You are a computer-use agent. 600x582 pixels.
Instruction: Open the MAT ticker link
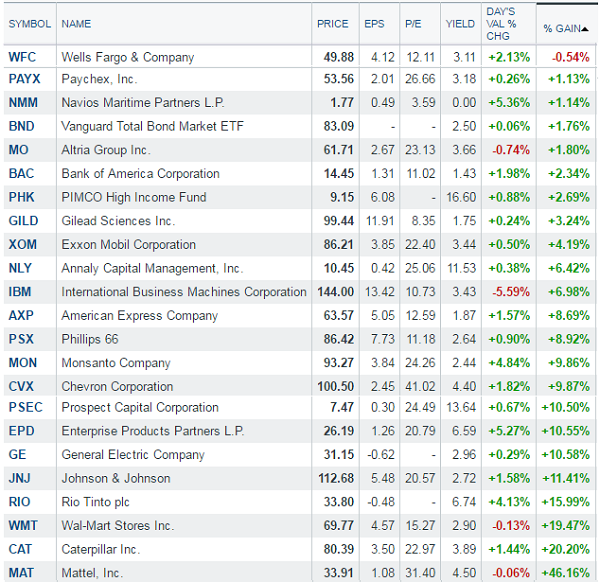click(21, 573)
